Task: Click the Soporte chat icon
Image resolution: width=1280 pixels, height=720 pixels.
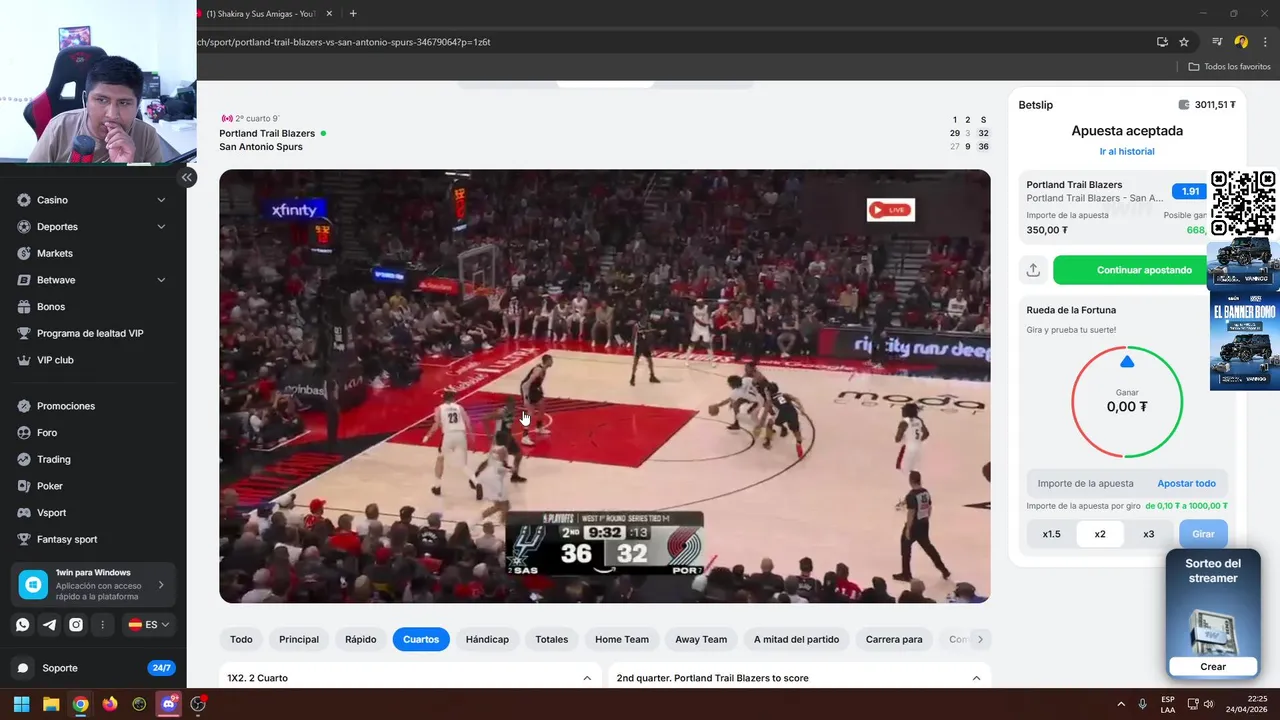Action: 23,668
